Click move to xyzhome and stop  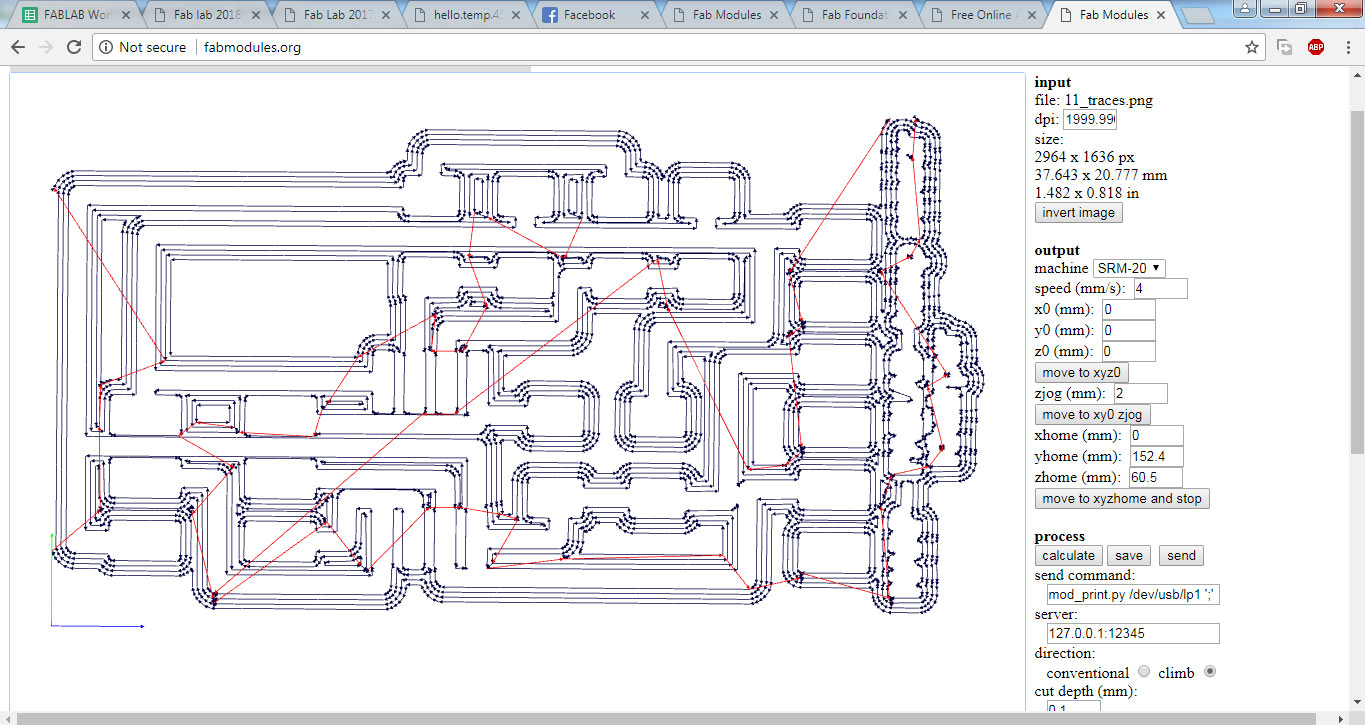1122,499
